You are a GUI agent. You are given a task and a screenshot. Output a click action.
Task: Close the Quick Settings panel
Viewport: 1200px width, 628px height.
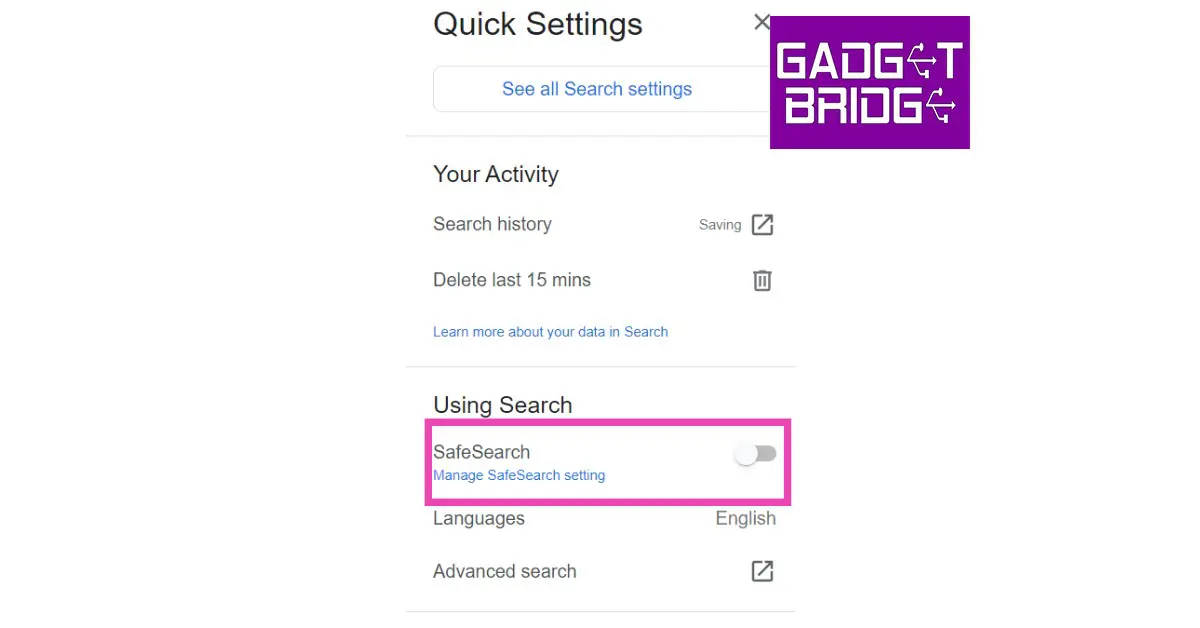coord(762,23)
